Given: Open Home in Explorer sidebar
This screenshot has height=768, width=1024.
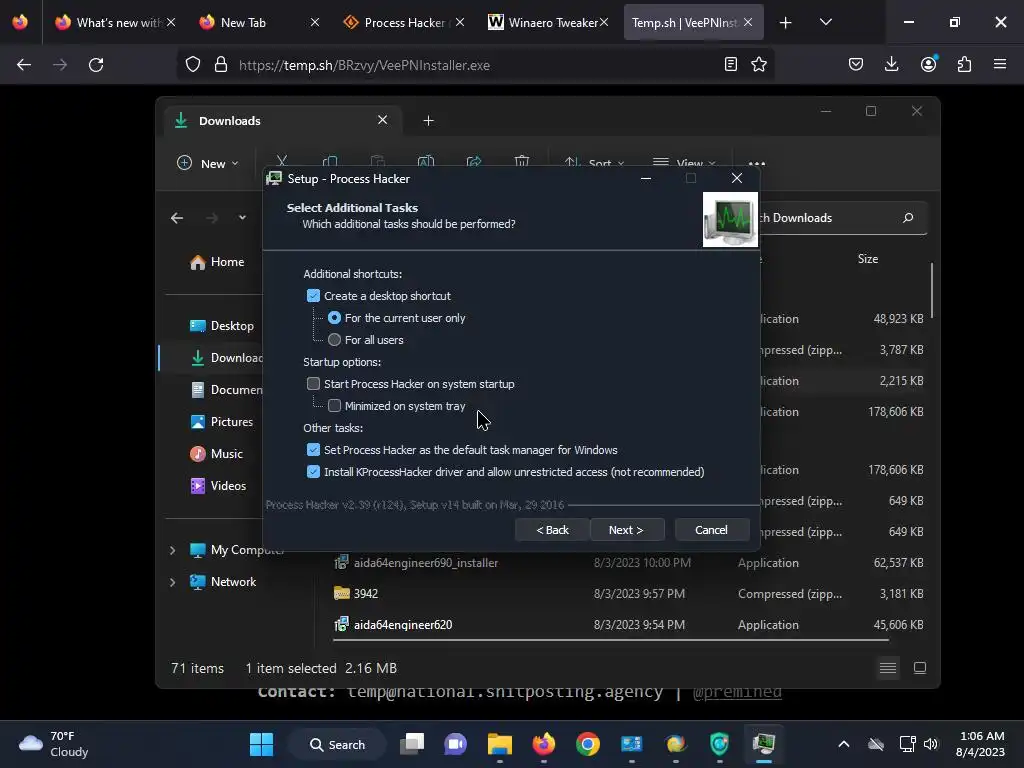Looking at the screenshot, I should point(217,262).
